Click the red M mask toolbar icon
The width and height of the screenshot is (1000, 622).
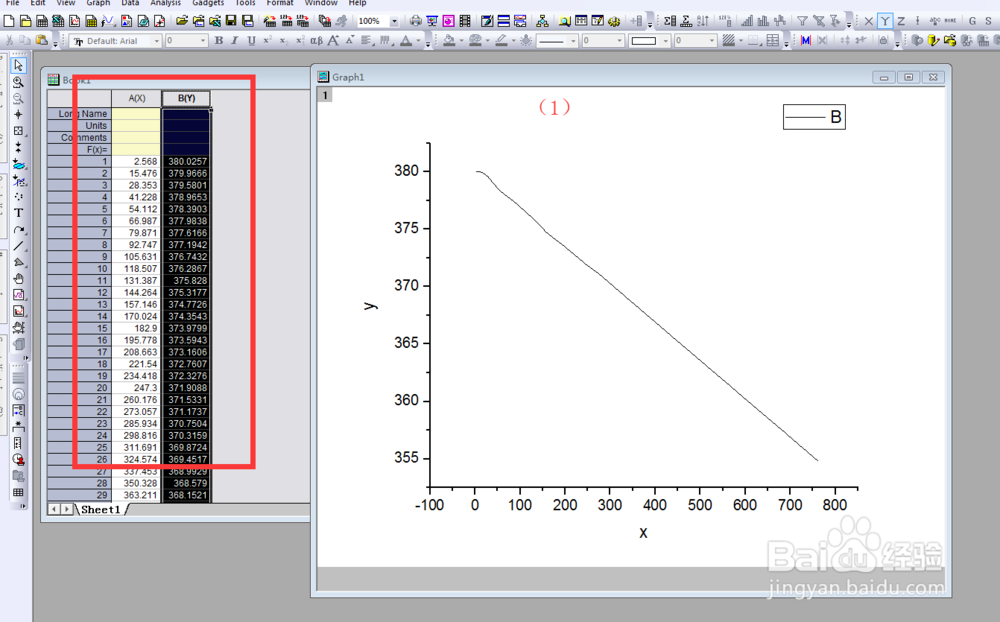805,41
